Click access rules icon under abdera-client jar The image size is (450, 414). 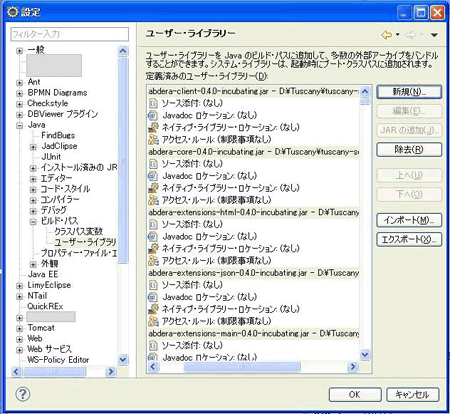[x=153, y=139]
